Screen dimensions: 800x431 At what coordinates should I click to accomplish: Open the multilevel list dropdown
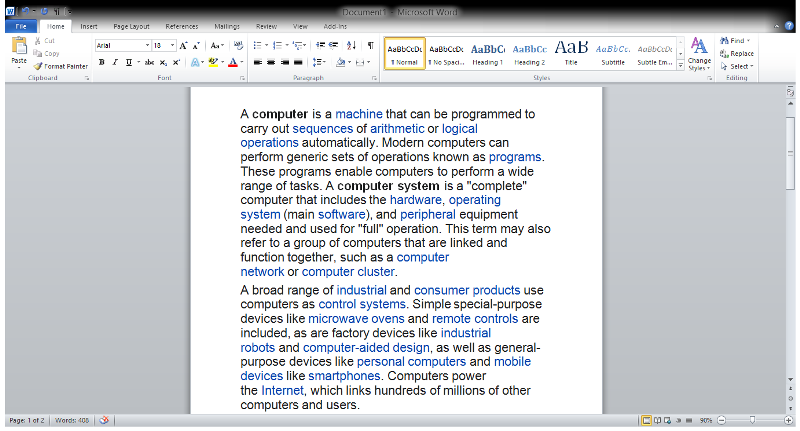pyautogui.click(x=305, y=45)
